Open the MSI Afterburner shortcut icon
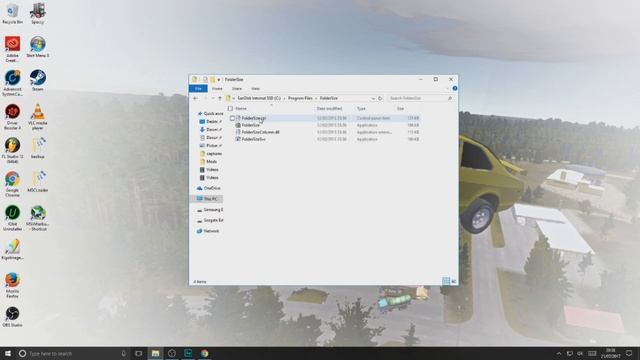 pos(38,218)
